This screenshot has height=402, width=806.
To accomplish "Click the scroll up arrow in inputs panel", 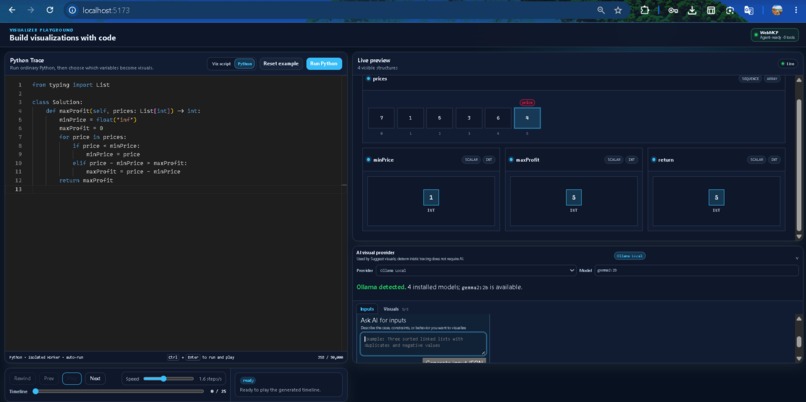I will (799, 318).
